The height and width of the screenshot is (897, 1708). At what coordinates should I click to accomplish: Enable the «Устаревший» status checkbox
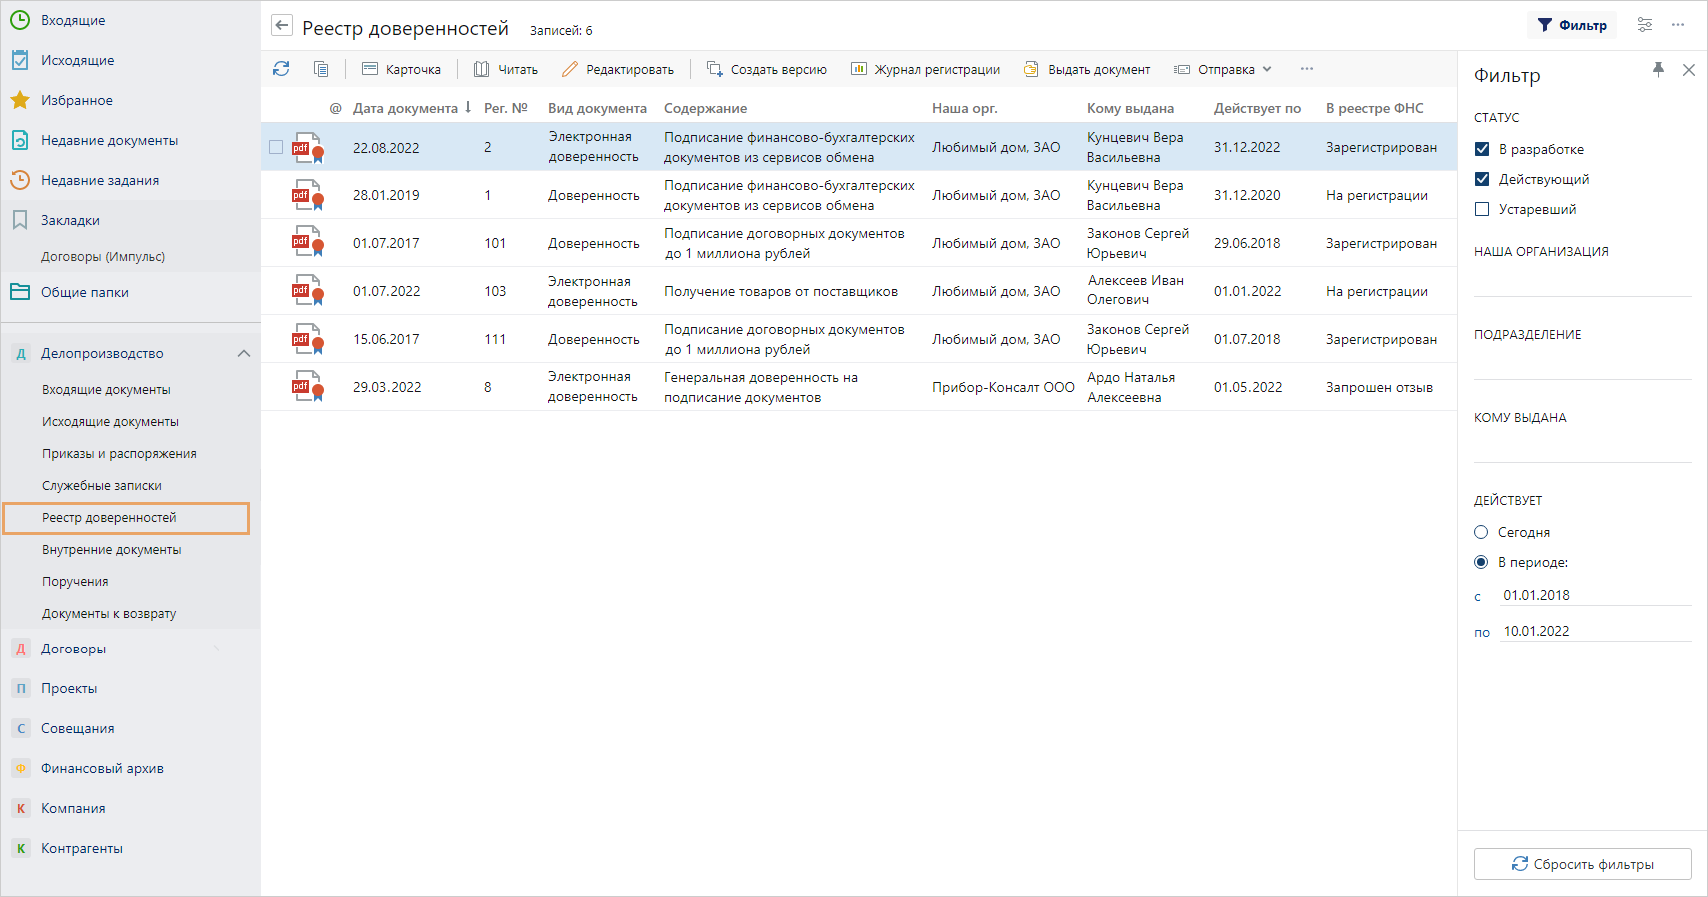[x=1482, y=209]
